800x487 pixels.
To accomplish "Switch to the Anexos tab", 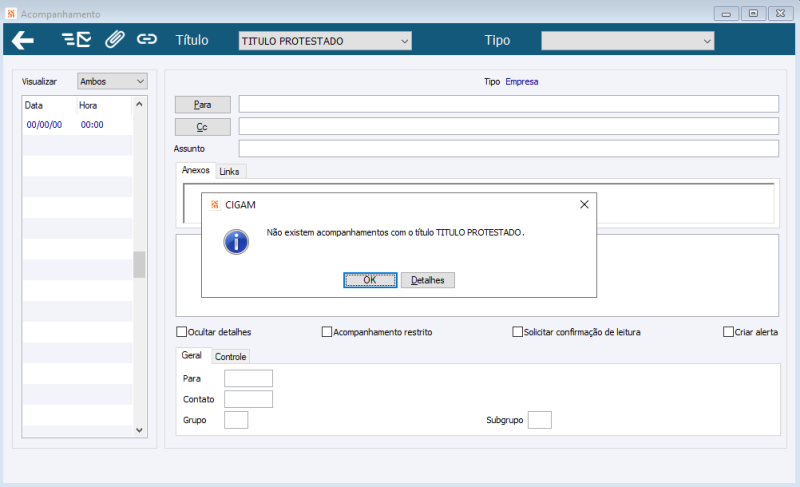I will point(195,170).
